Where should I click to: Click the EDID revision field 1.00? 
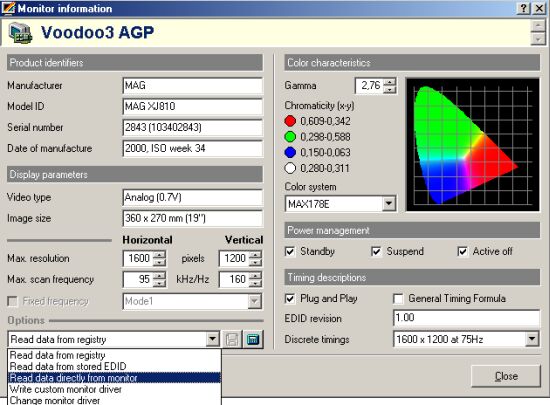pos(466,318)
